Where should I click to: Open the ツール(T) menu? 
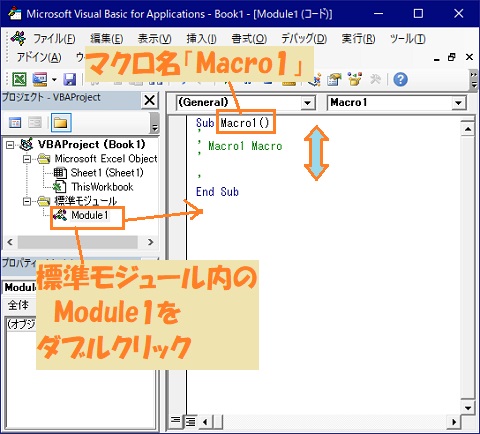(x=408, y=39)
